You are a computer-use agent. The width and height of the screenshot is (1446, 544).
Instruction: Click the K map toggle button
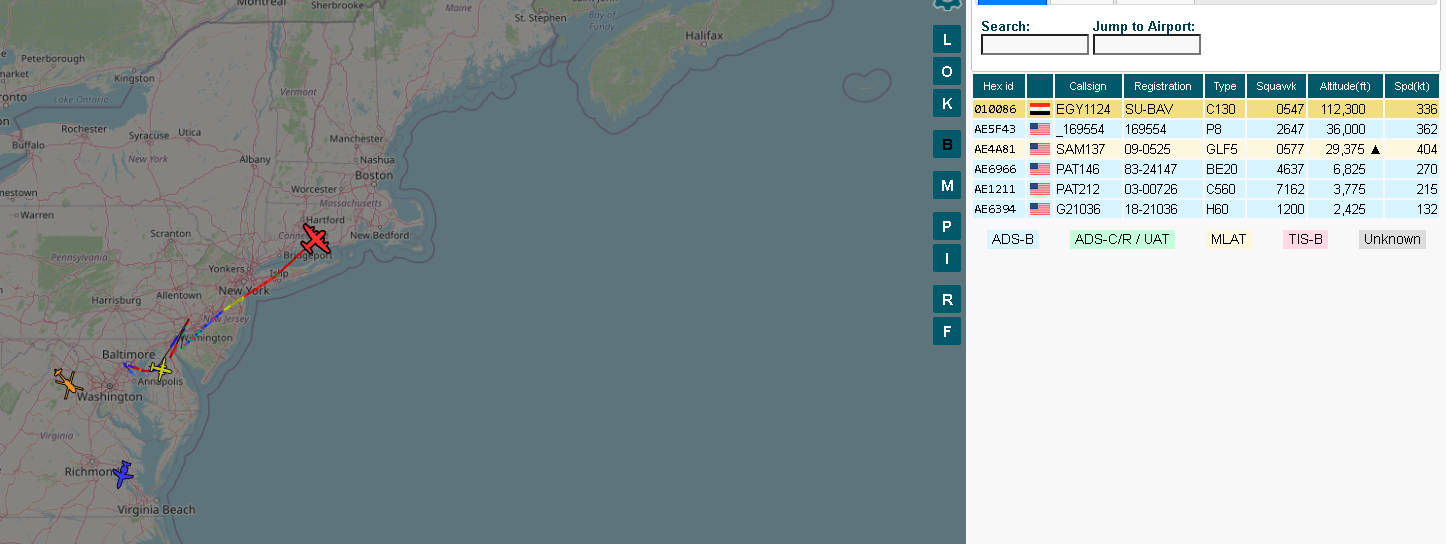947,103
